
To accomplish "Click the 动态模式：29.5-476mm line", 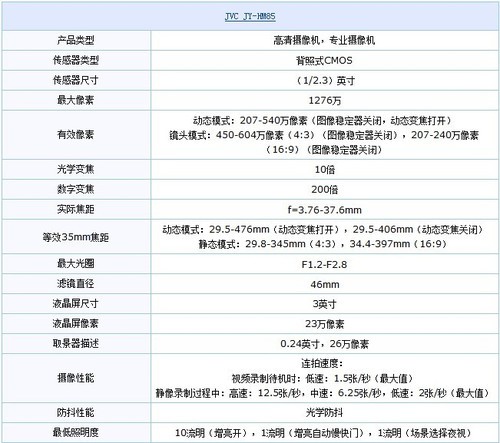I will pyautogui.click(x=324, y=229).
